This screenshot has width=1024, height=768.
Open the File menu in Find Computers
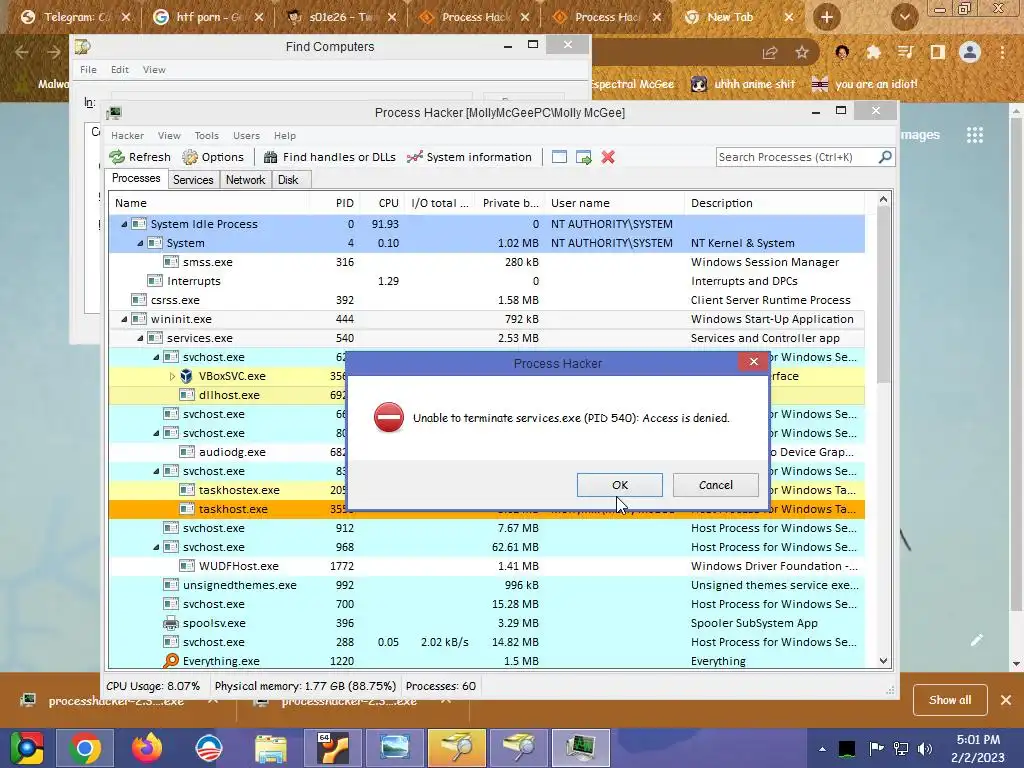88,69
